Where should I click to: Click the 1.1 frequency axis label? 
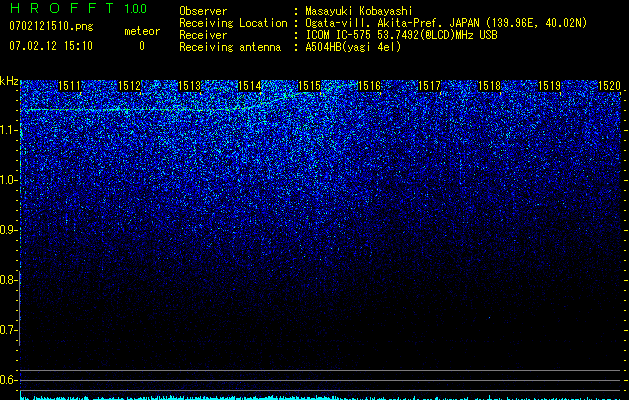pyautogui.click(x=8, y=130)
